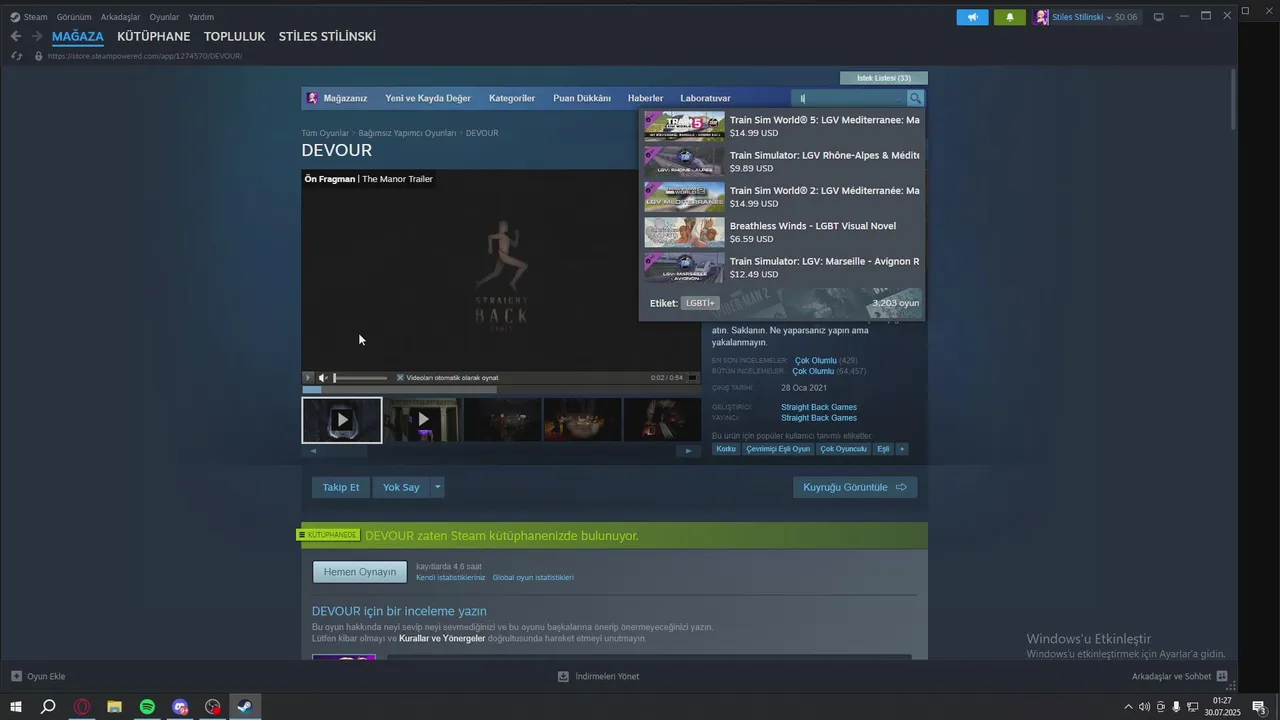Open Spotify from taskbar
Image resolution: width=1280 pixels, height=720 pixels.
148,707
